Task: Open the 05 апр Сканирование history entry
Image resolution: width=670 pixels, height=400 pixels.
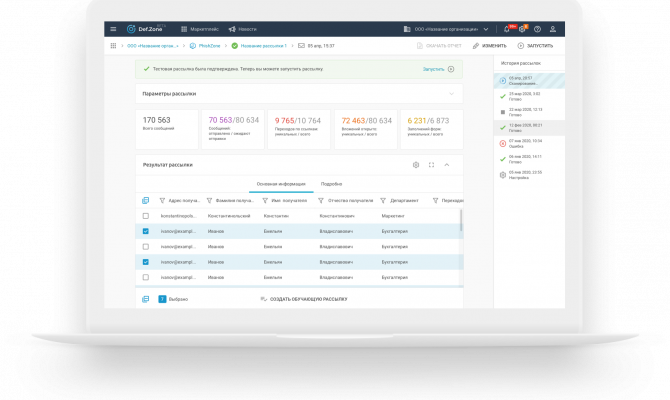Action: click(529, 81)
